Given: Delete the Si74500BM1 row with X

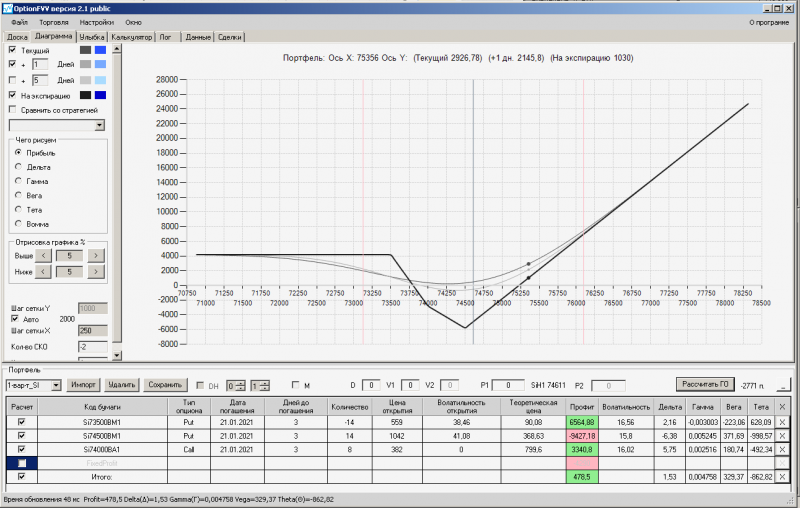Looking at the screenshot, I should tap(782, 436).
